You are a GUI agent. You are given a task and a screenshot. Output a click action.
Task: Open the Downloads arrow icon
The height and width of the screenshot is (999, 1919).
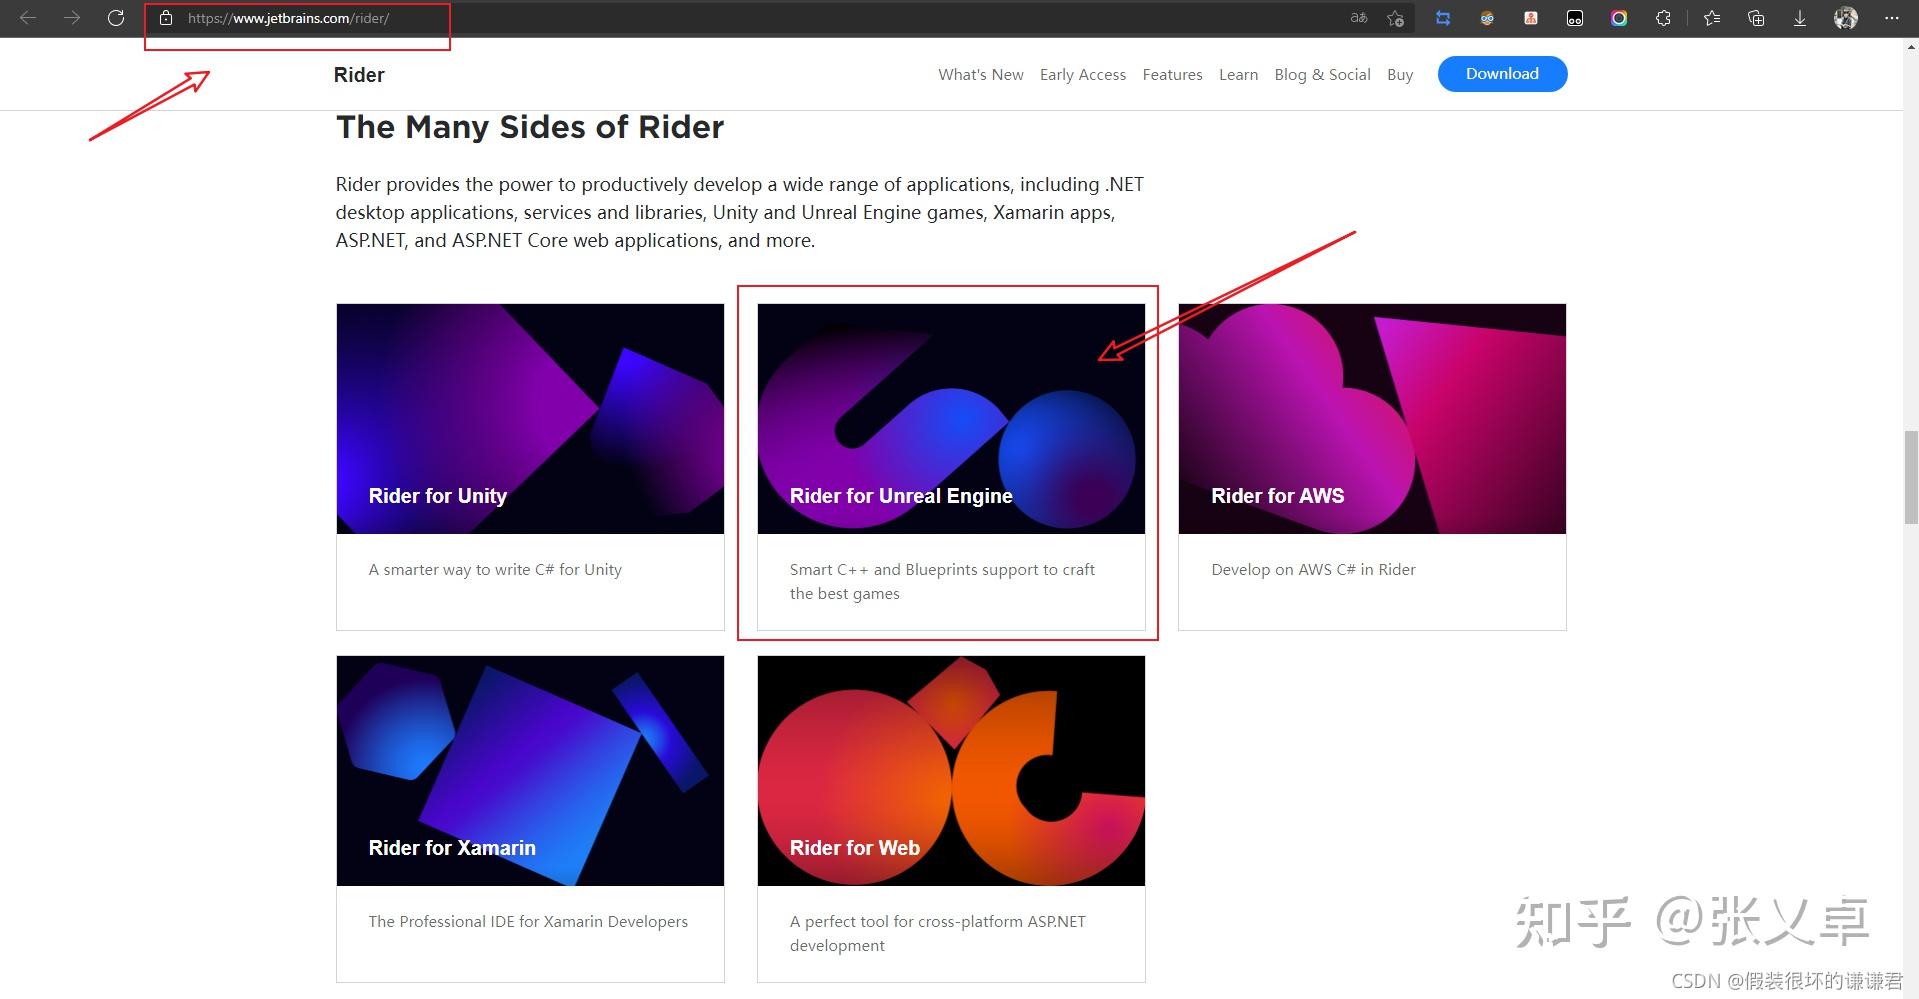[x=1800, y=18]
